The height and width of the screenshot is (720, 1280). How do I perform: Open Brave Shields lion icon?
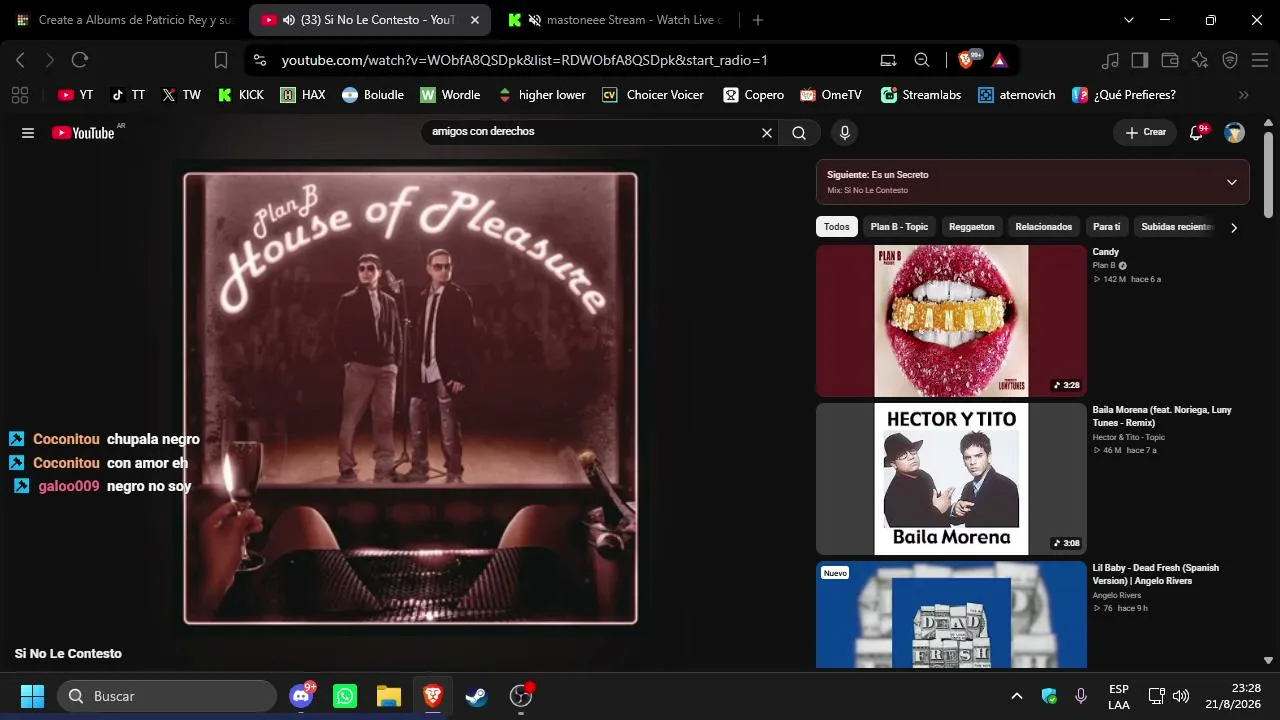967,60
